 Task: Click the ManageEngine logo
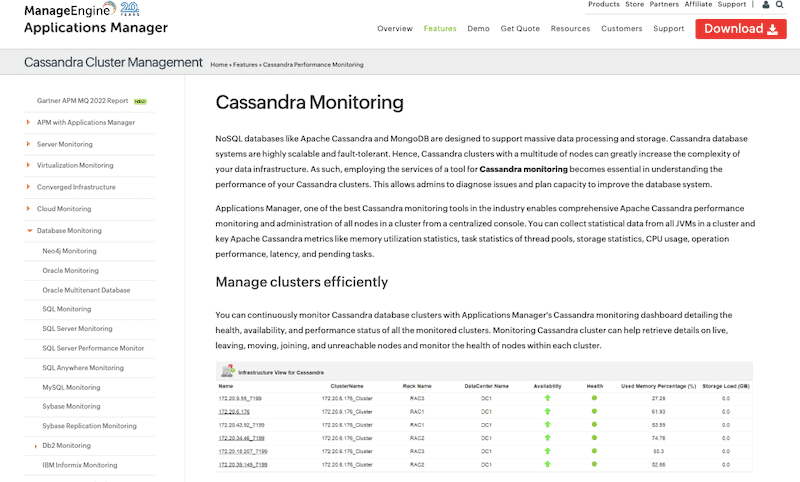click(x=70, y=10)
